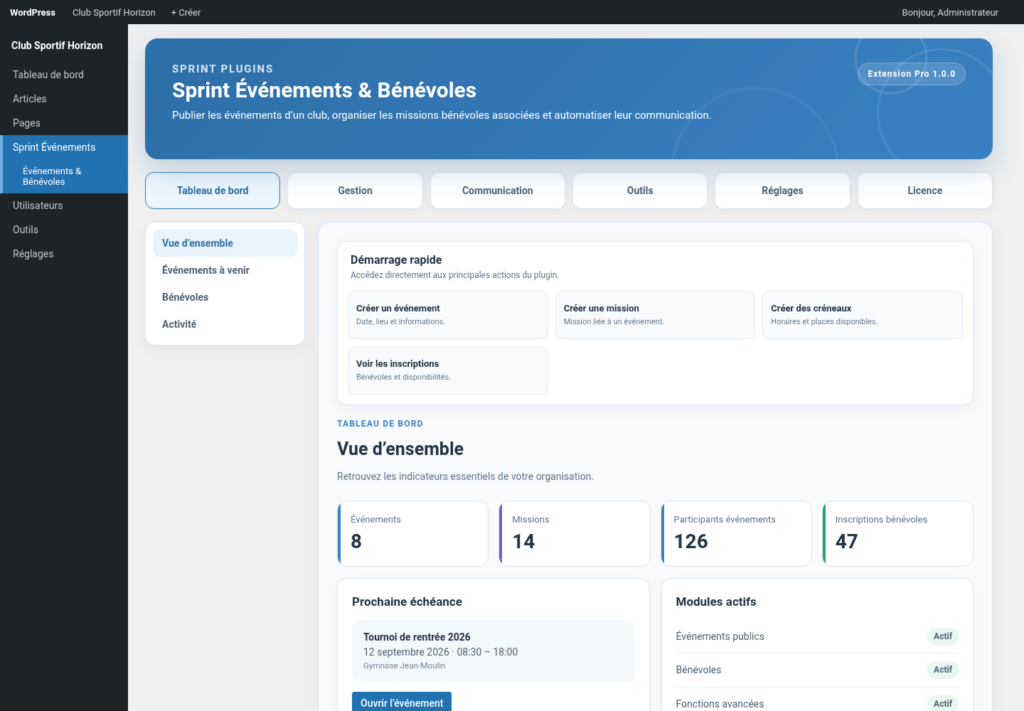Click the Participants événements 126 card
Image resolution: width=1024 pixels, height=711 pixels.
(x=736, y=533)
